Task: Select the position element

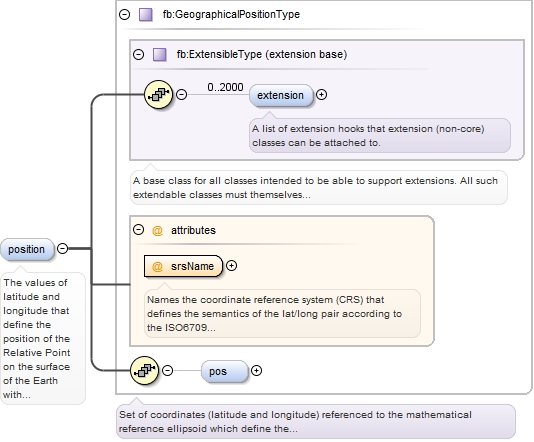Action: 27,249
